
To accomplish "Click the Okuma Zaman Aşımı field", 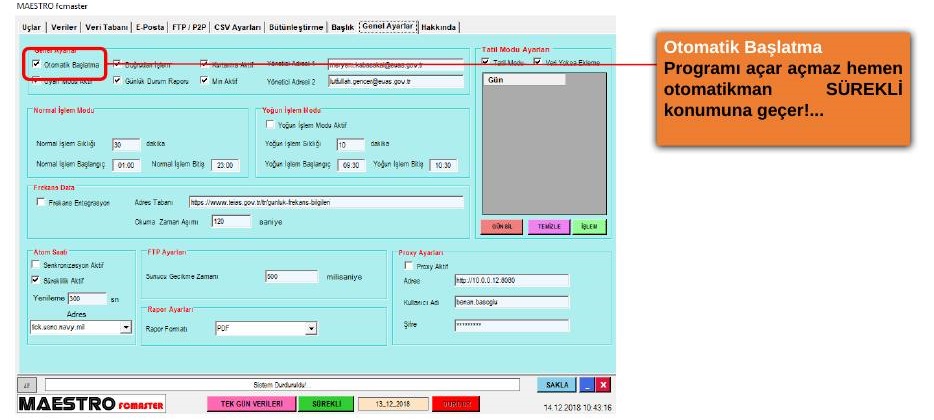I will pos(231,222).
